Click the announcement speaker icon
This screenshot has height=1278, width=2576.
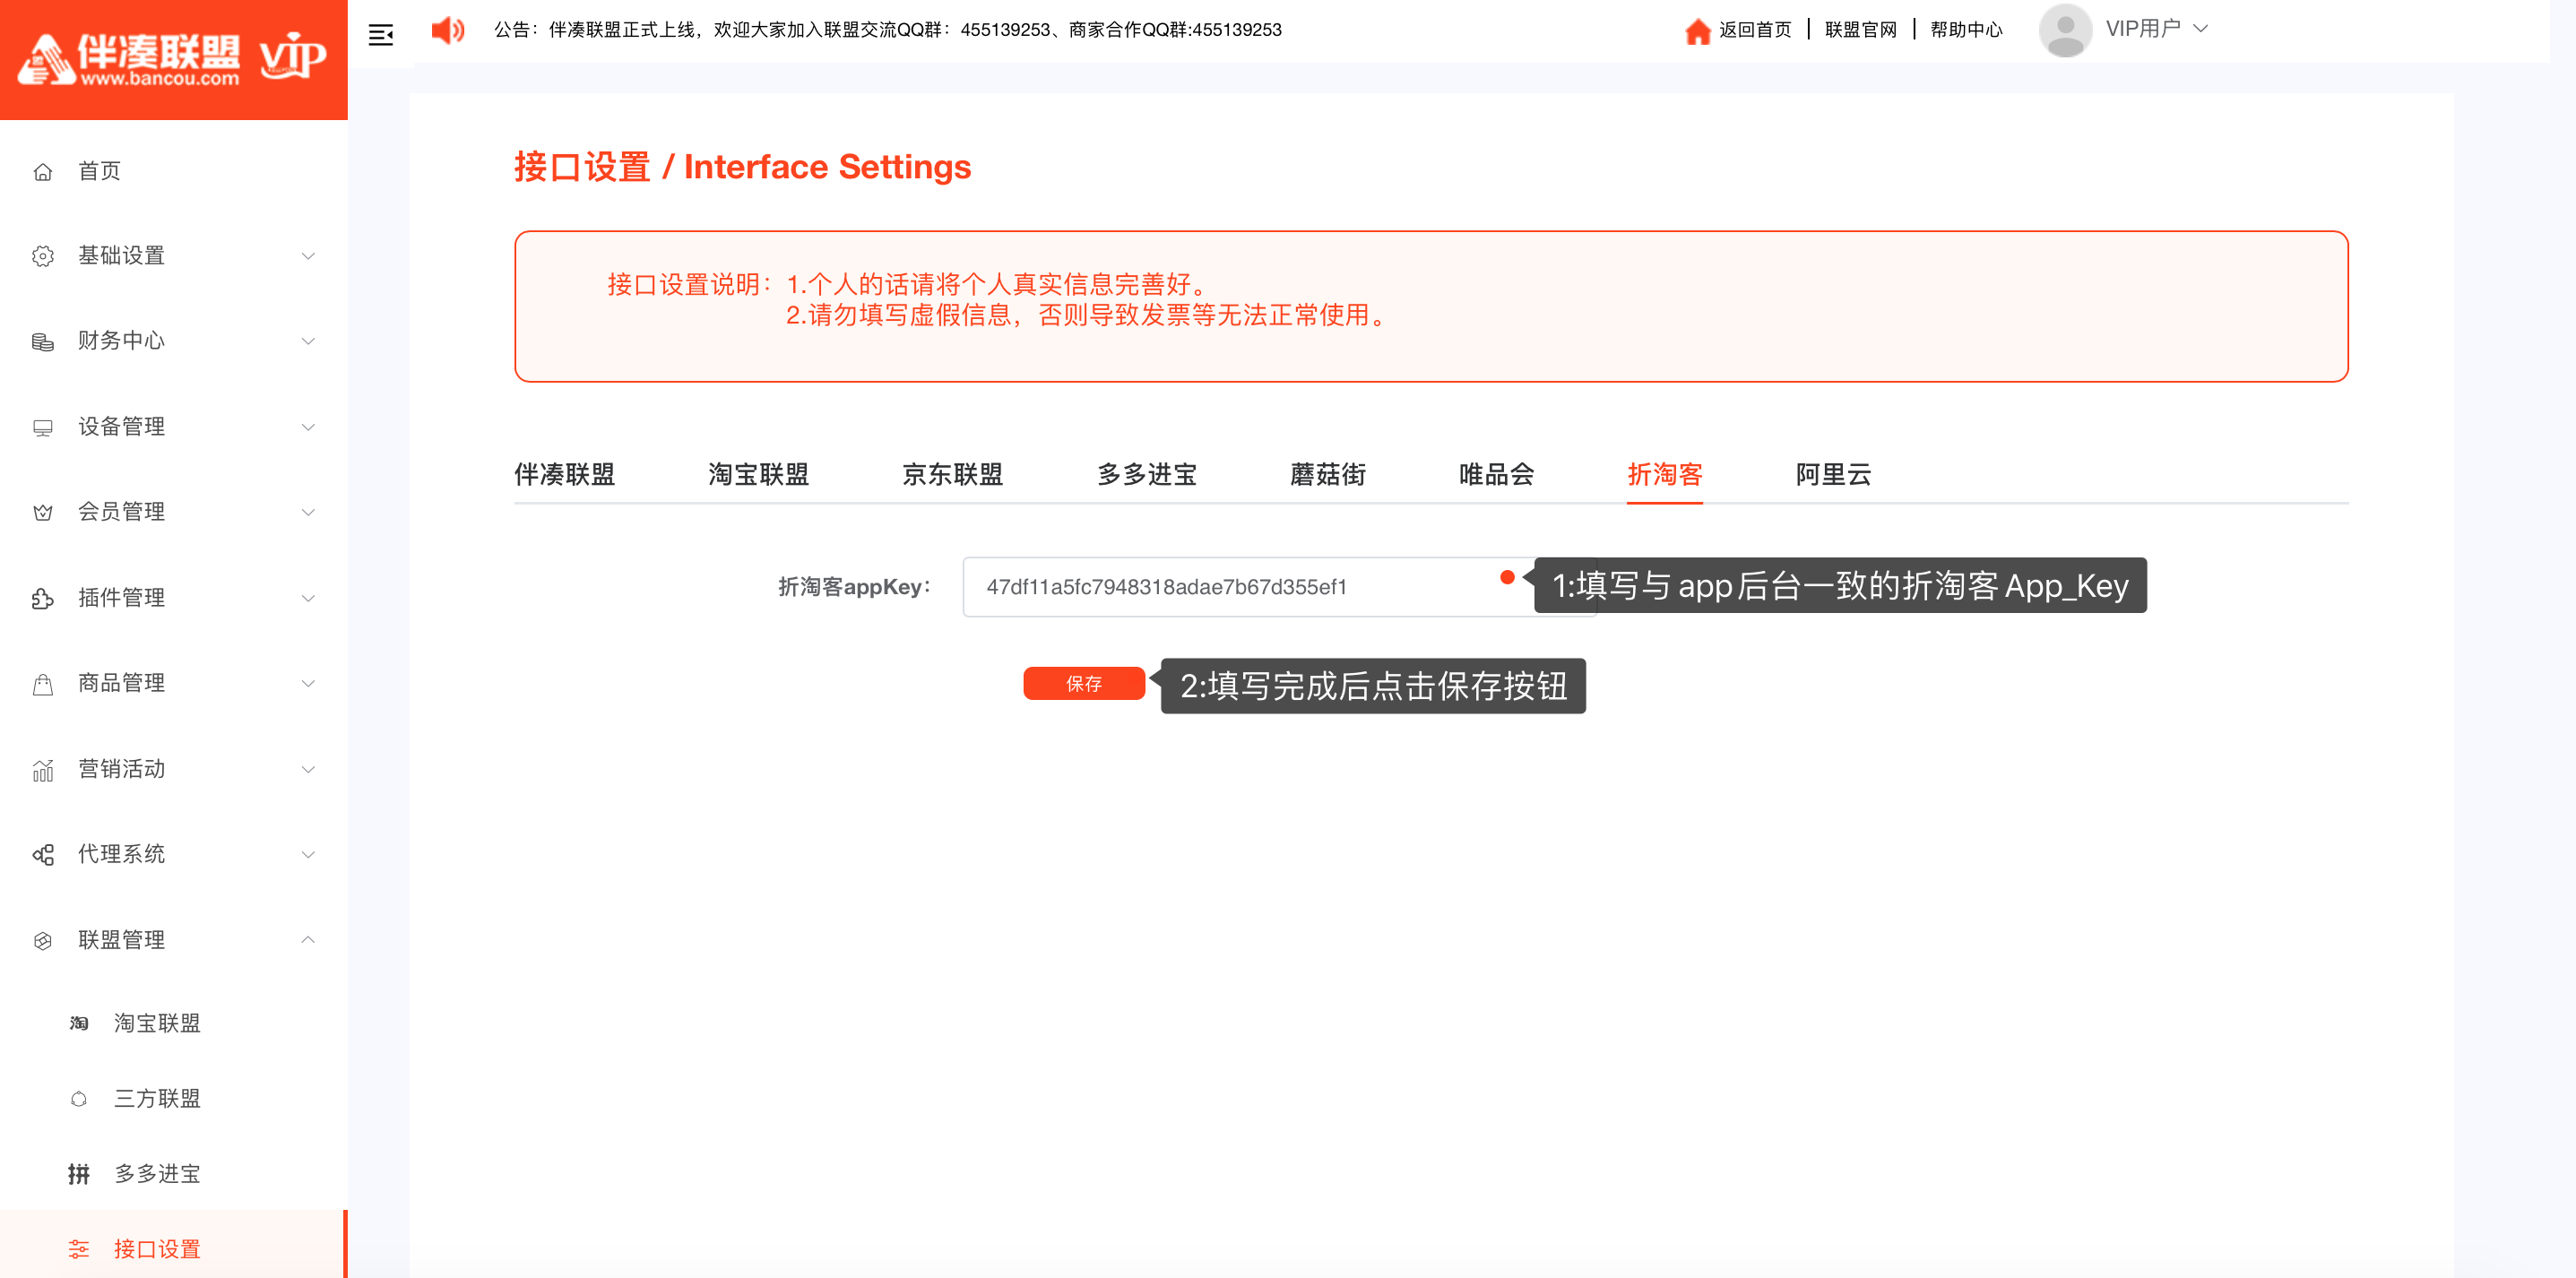click(x=448, y=30)
